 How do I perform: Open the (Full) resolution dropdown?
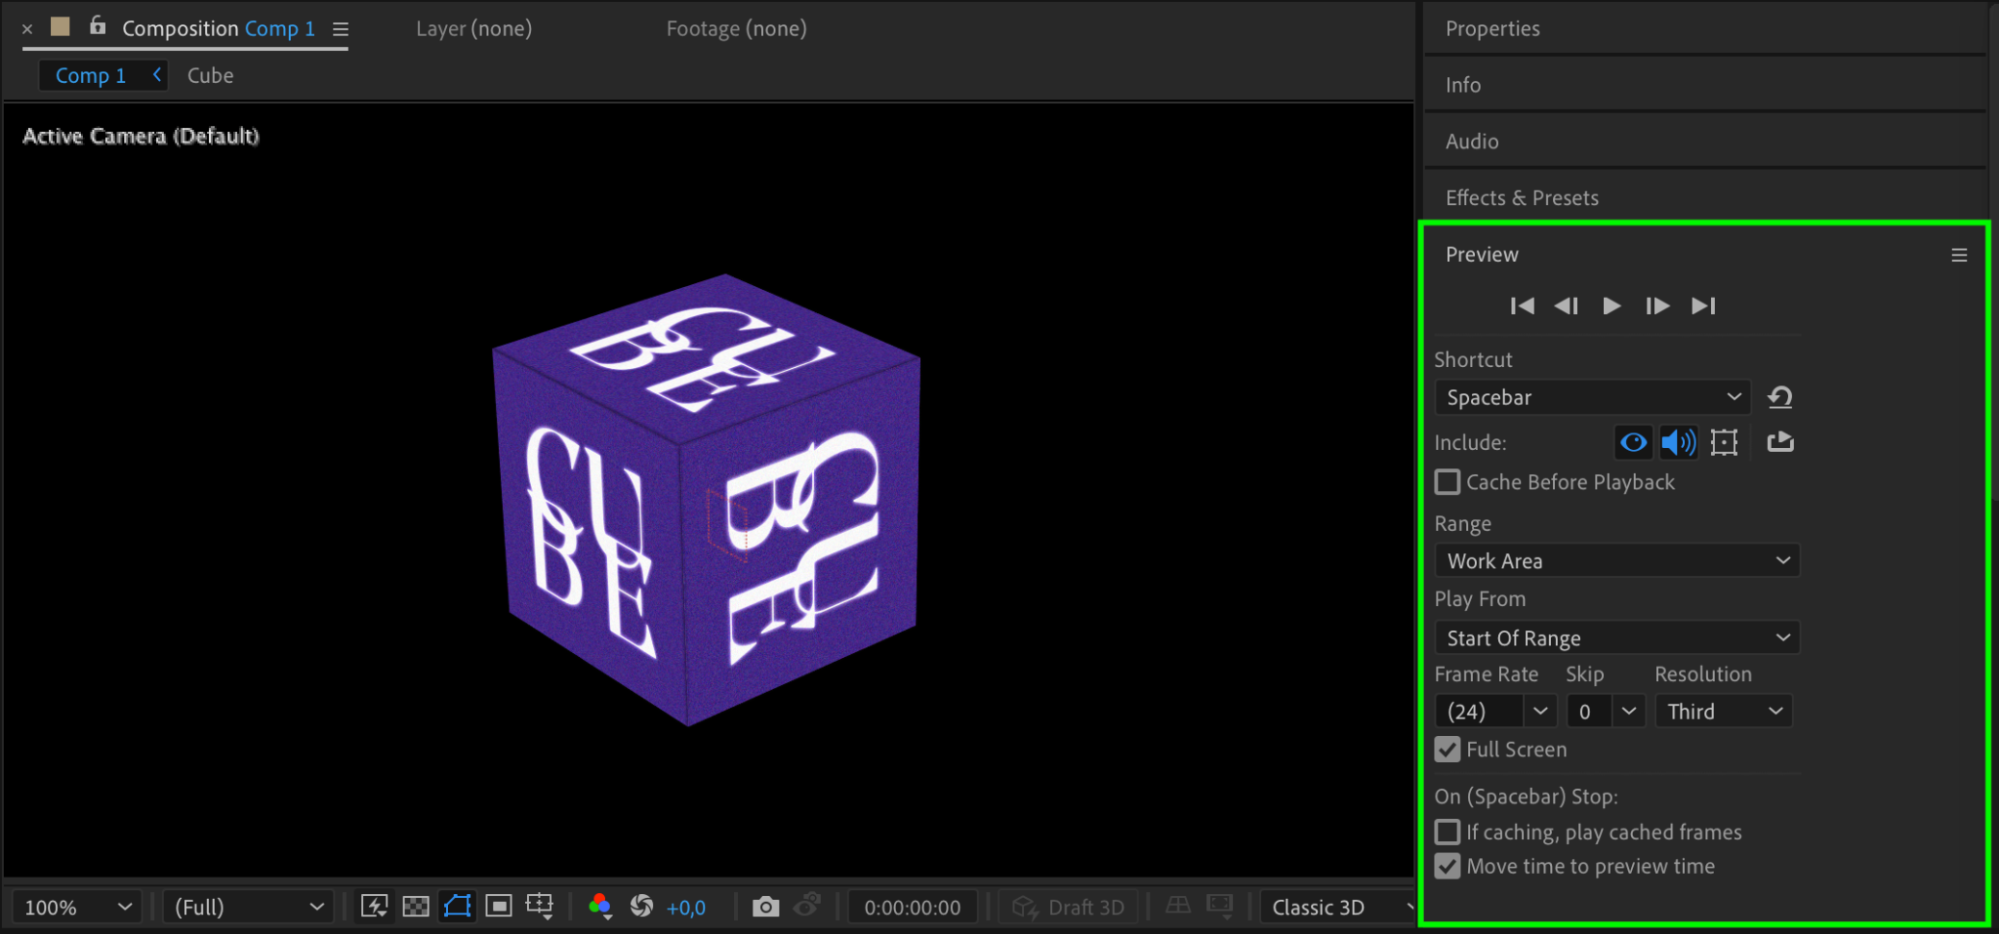[248, 907]
